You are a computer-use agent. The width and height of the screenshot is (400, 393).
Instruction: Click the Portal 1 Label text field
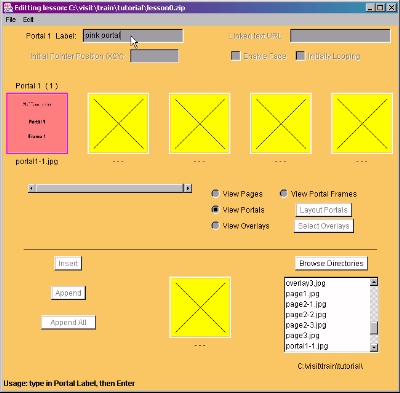tap(133, 36)
